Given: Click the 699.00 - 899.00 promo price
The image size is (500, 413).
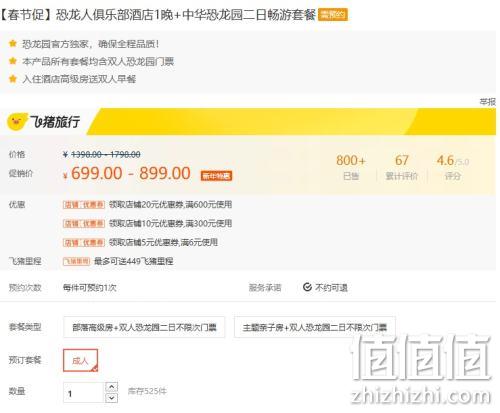Looking at the screenshot, I should click(131, 173).
